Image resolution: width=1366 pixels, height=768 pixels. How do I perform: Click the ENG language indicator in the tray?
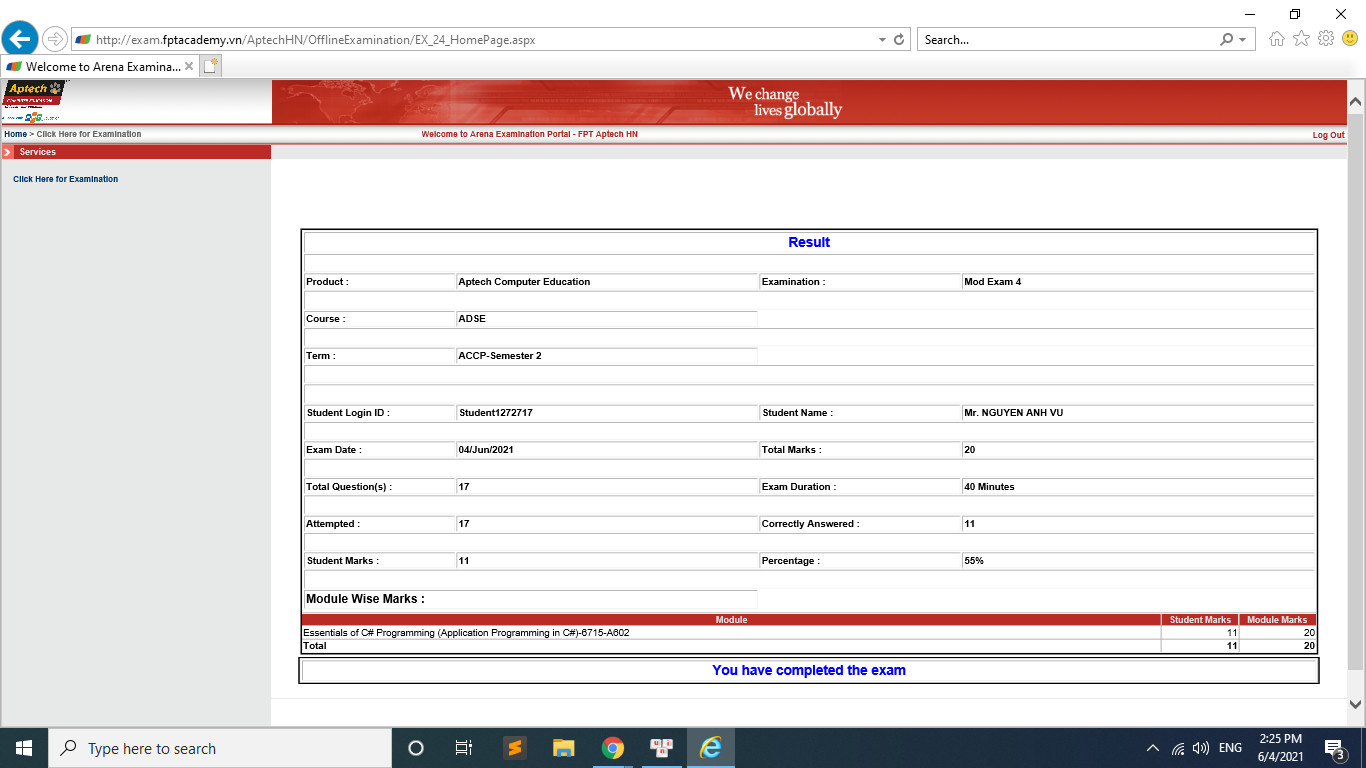[x=1230, y=748]
